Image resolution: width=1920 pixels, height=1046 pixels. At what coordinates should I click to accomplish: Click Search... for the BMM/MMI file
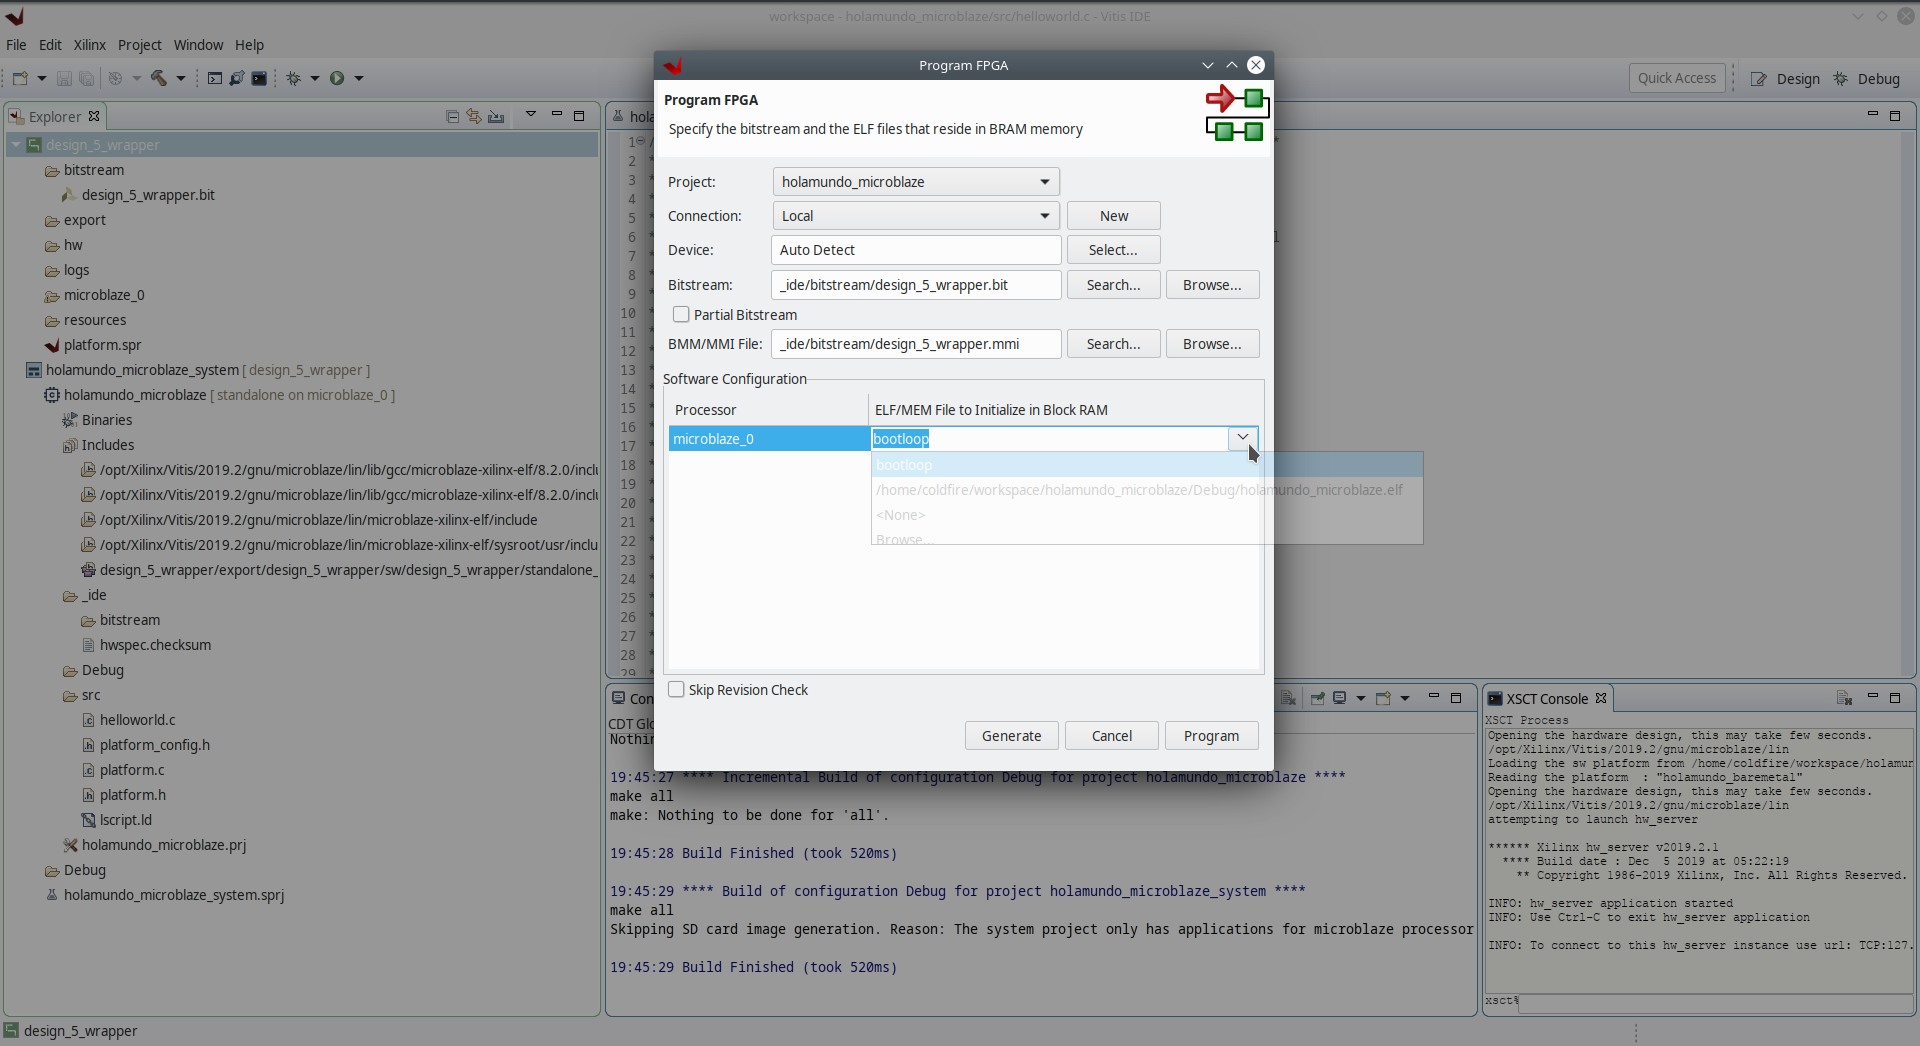[x=1114, y=344]
